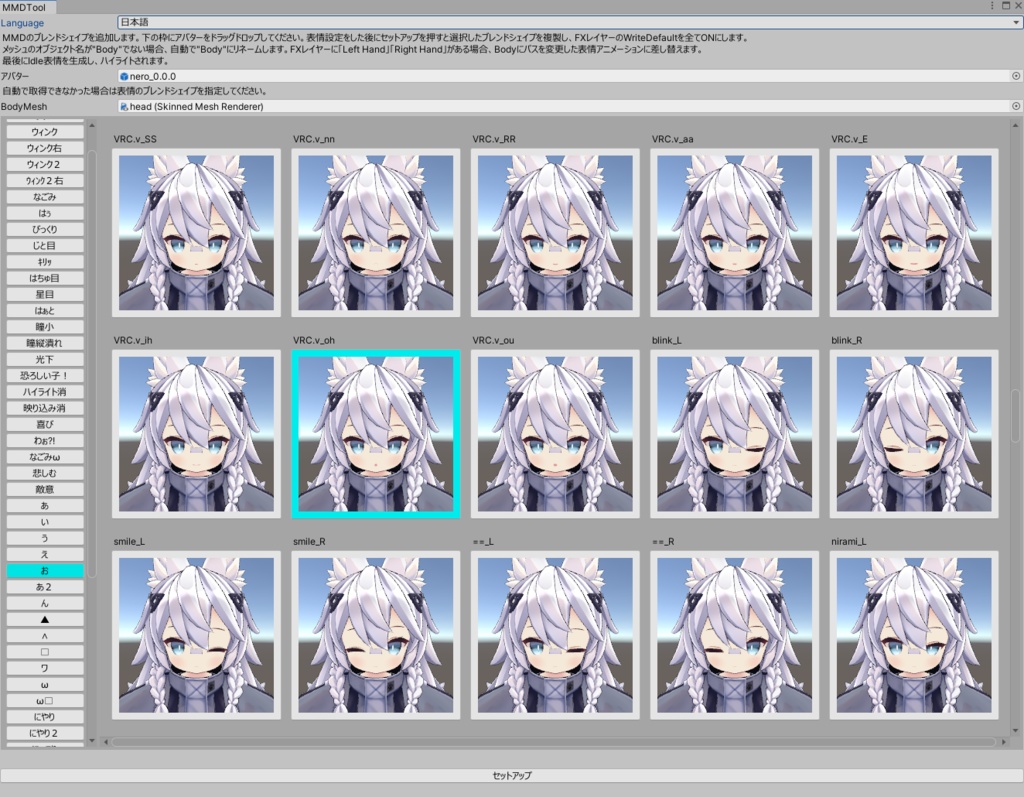The width and height of the screenshot is (1024, 797).
Task: Select the ∧ mouth shape entry
Action: [45, 636]
